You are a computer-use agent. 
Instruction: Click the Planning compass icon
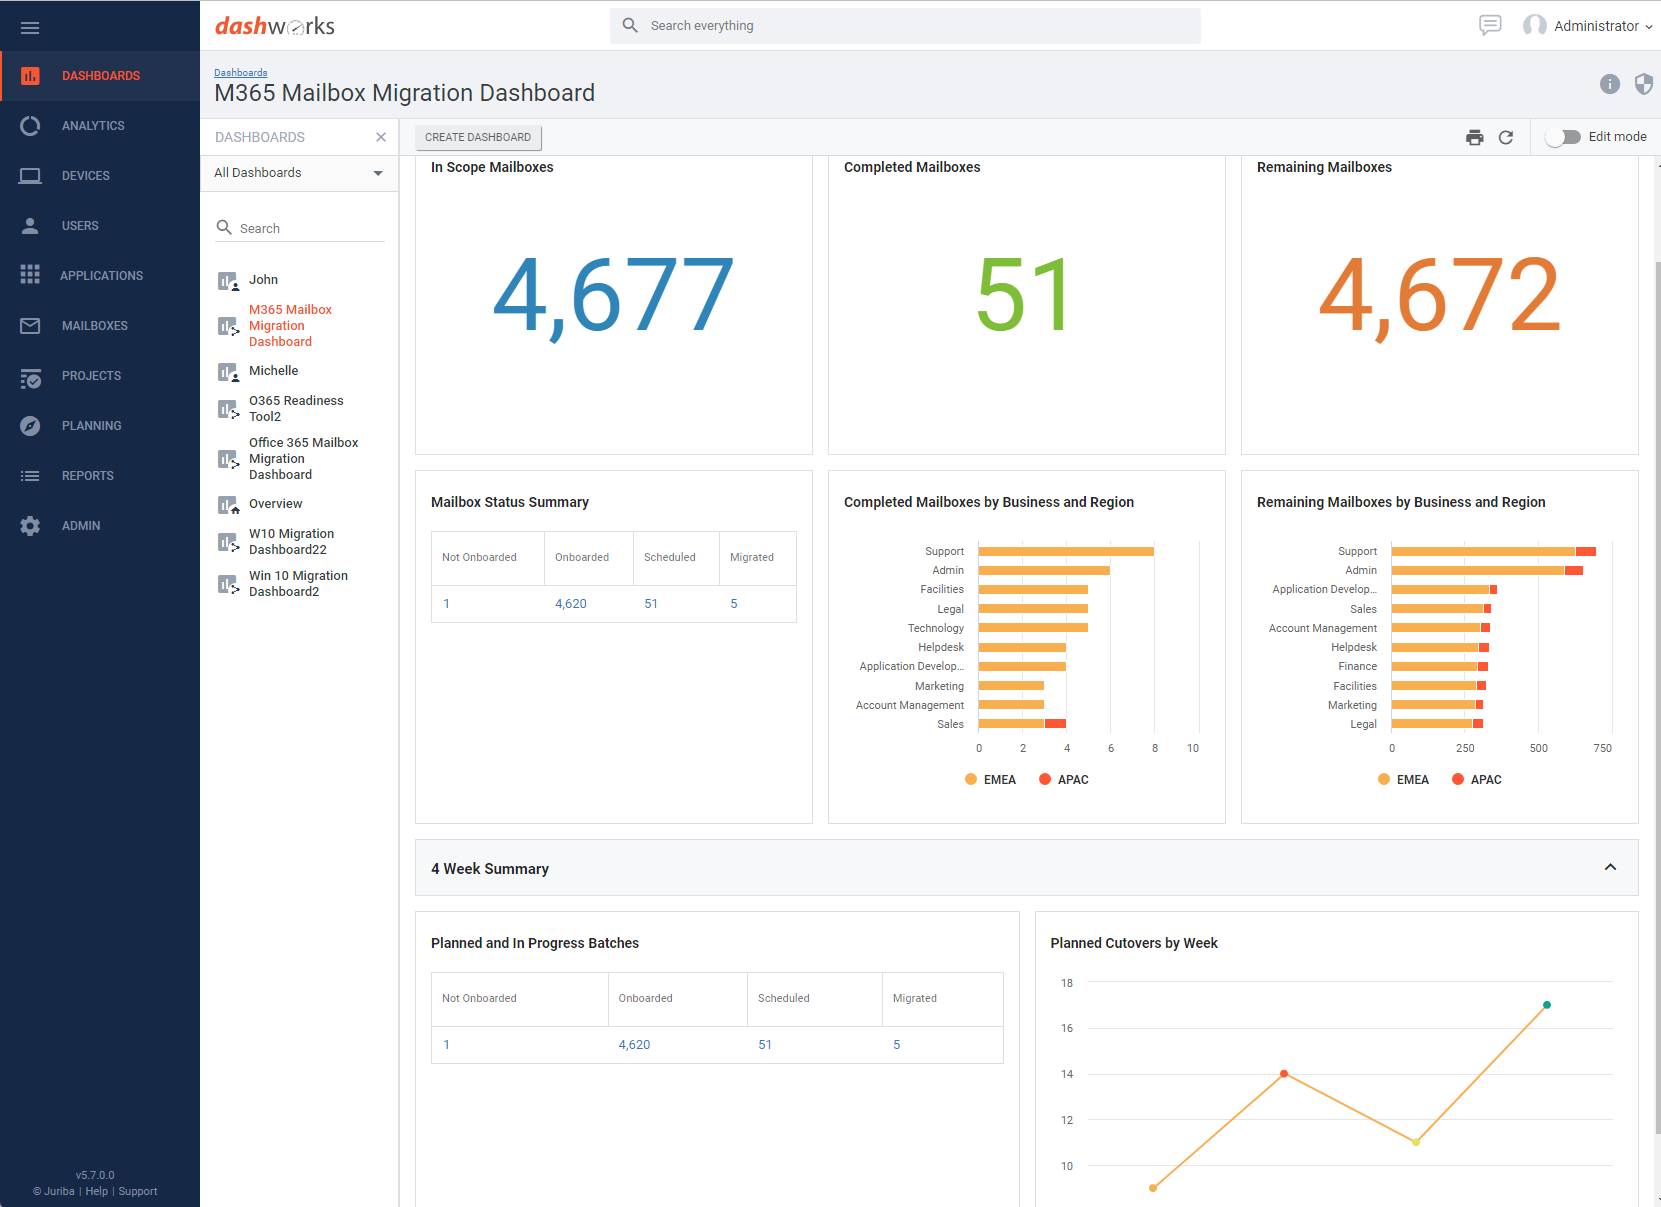point(30,426)
